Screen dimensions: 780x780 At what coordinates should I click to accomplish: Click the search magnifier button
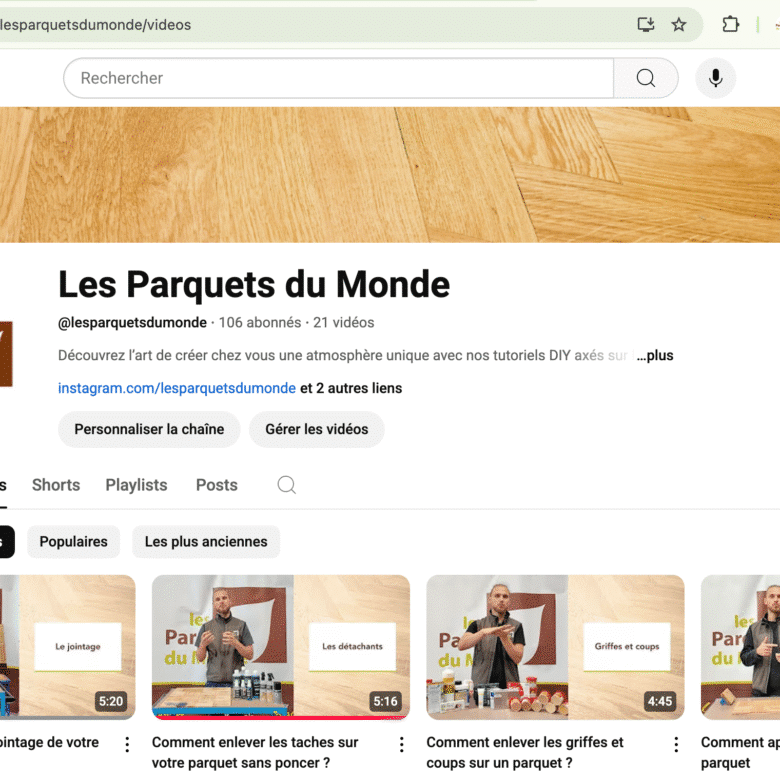click(646, 78)
